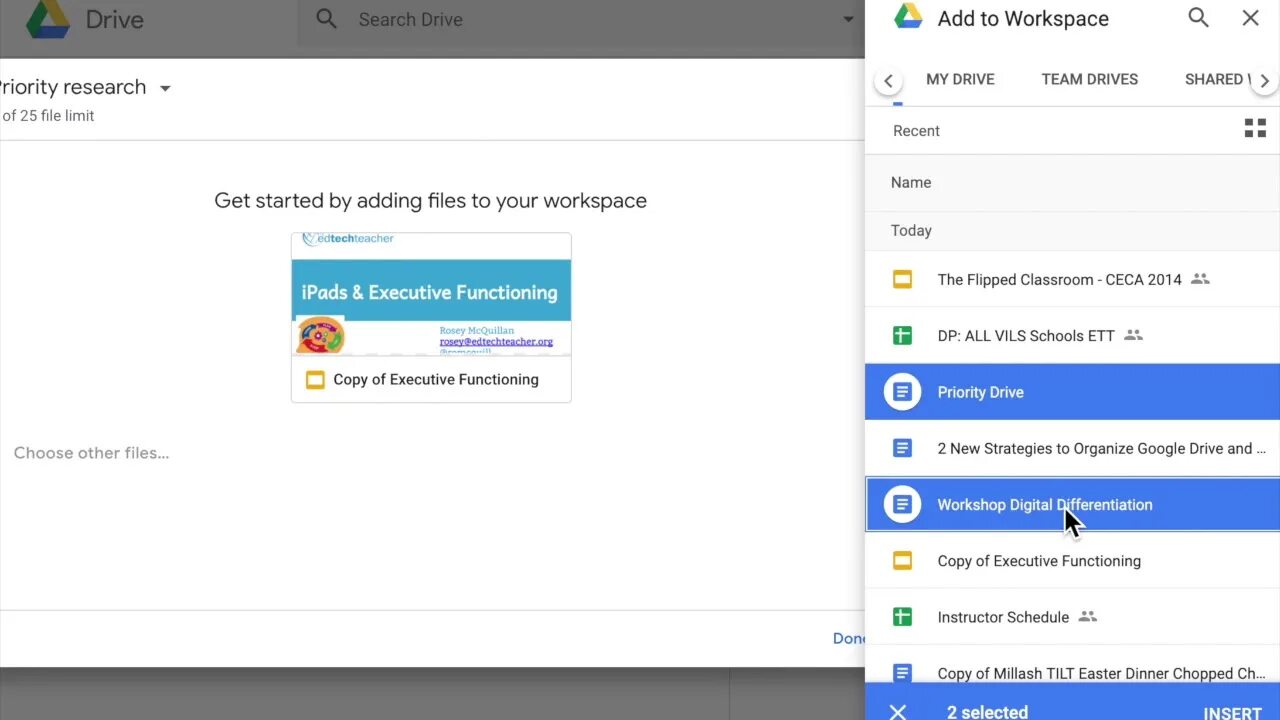Click shared people icon on Flipped Classroom row
The width and height of the screenshot is (1280, 720).
(1201, 279)
